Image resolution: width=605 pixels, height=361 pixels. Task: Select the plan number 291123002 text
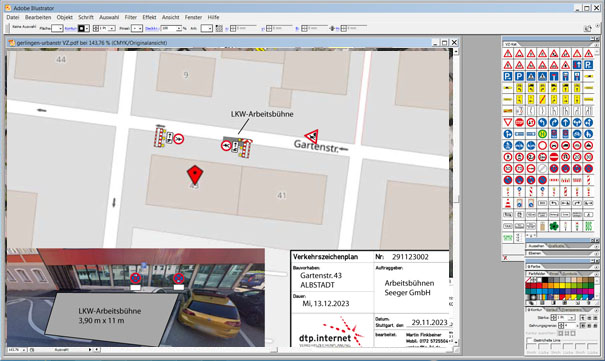coord(410,257)
